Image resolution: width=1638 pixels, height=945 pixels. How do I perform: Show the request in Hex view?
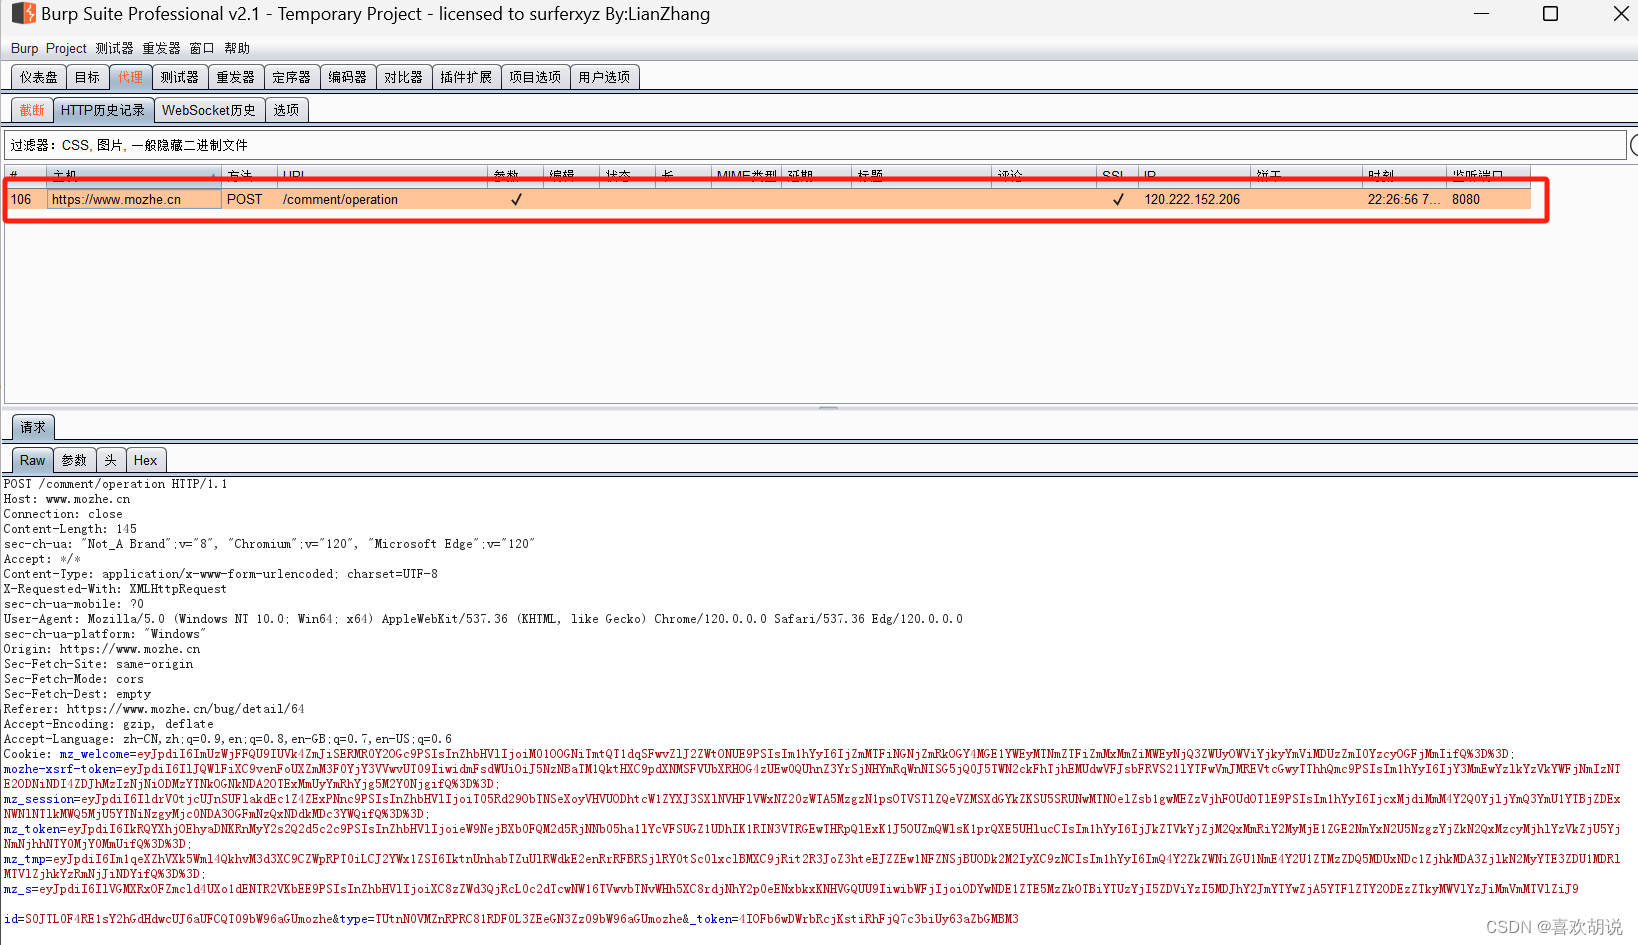click(x=145, y=460)
